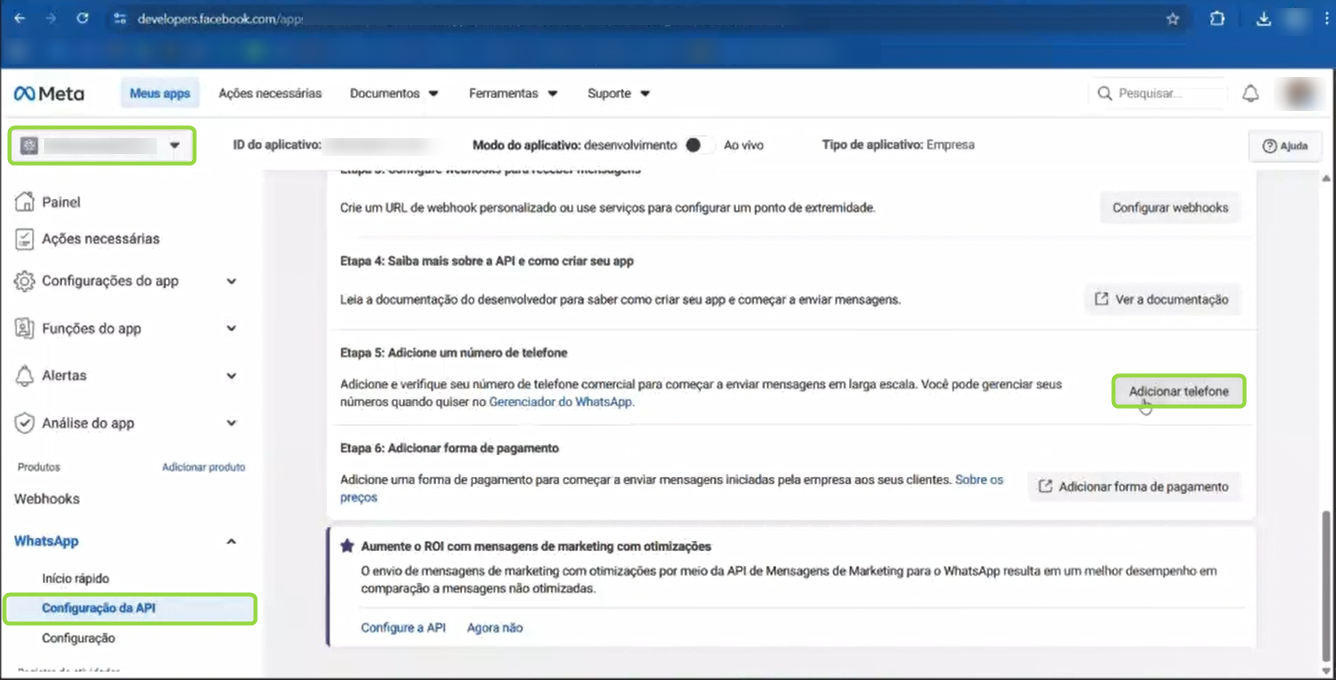Screen dimensions: 1336x680
Task: Open the Documentos menu
Action: pos(394,93)
